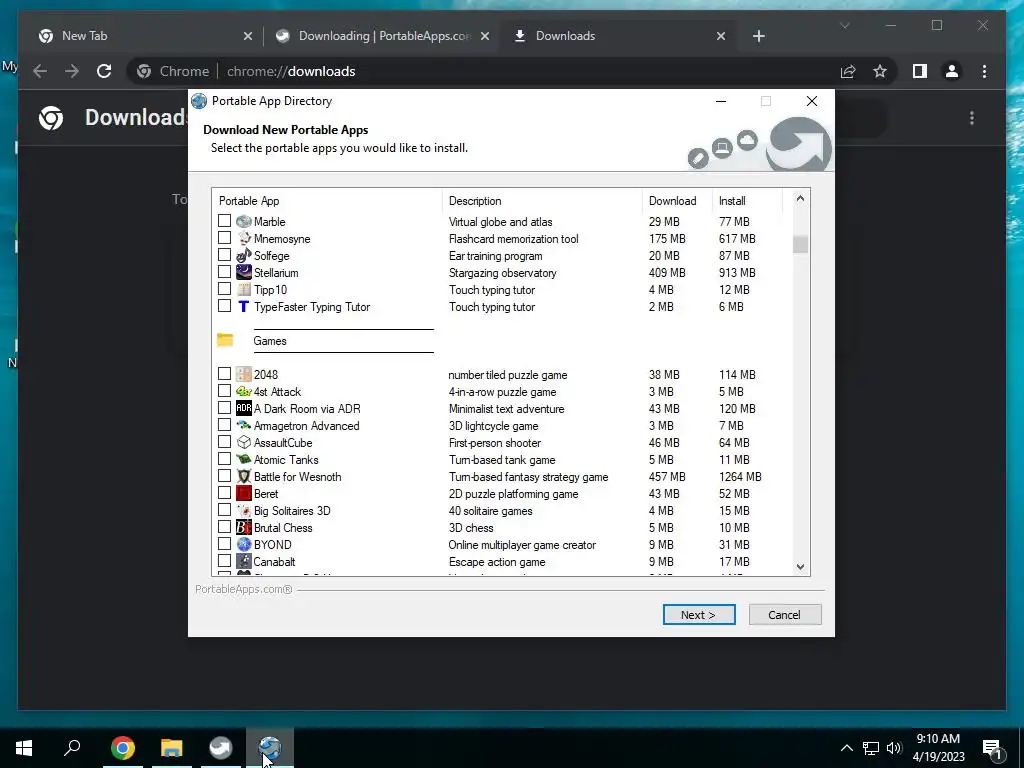Open the Chrome tab search dropdown
Image resolution: width=1024 pixels, height=768 pixels.
click(x=844, y=25)
